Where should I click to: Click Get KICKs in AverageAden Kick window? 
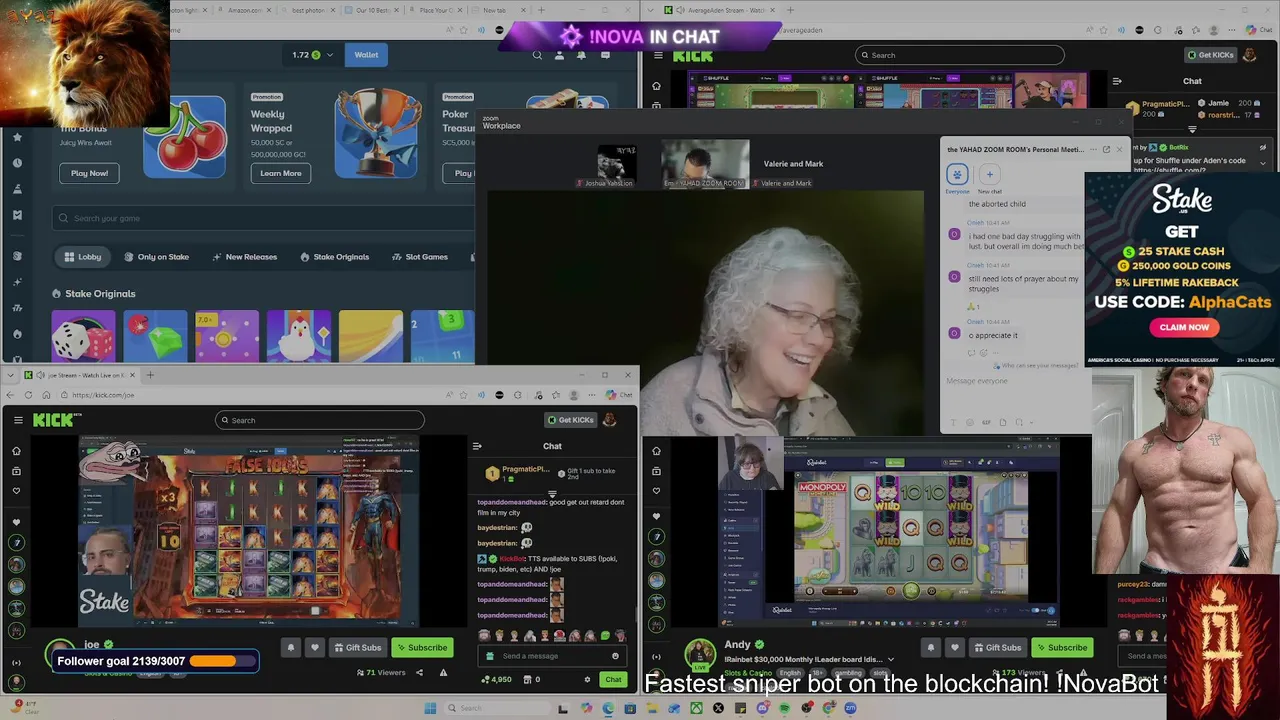pyautogui.click(x=1210, y=55)
